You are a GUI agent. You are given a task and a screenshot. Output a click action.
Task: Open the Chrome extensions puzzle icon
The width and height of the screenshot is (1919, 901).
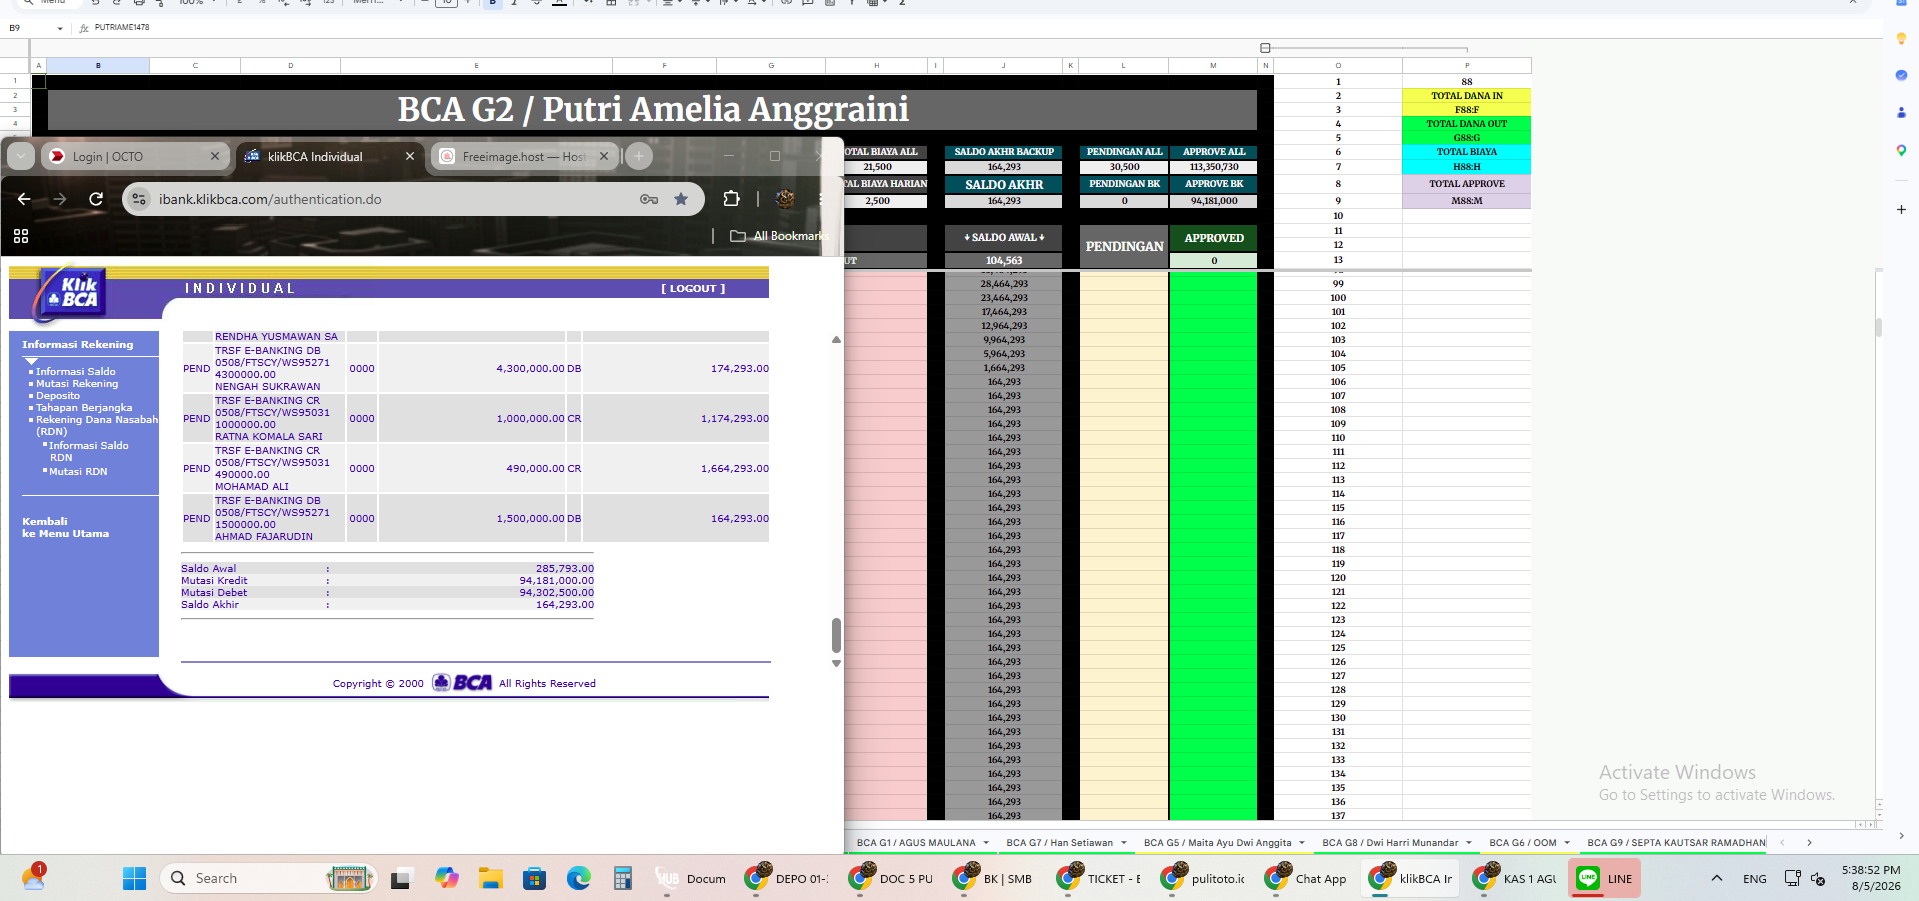(x=731, y=199)
